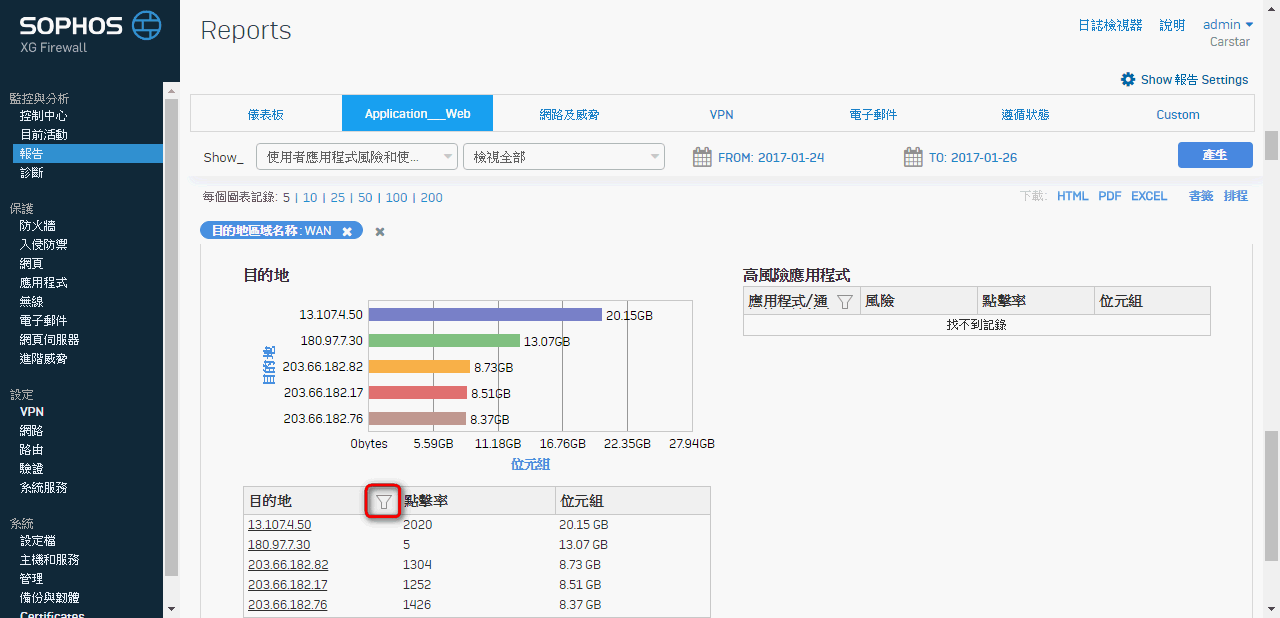Click the filter icon in the 目的地 column
This screenshot has width=1280, height=618.
383,502
